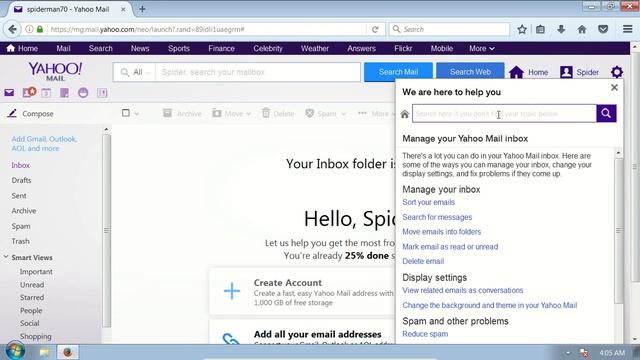Expand the select-all checkbox dropdown arrow

click(x=137, y=114)
